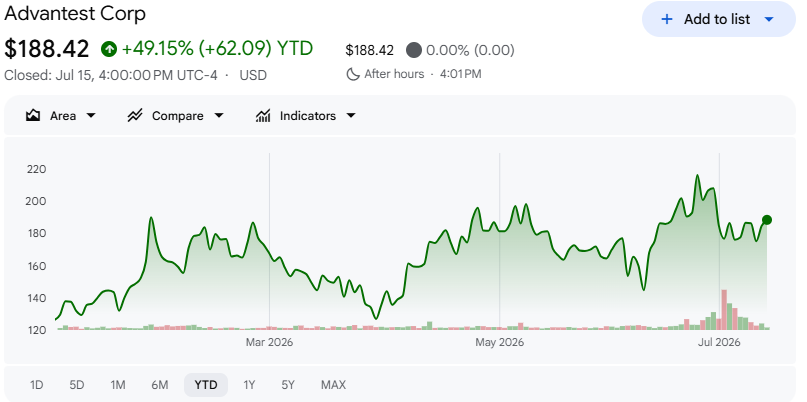Viewport: 807px width, 402px height.
Task: Click the Indicators chart icon
Action: [x=263, y=116]
